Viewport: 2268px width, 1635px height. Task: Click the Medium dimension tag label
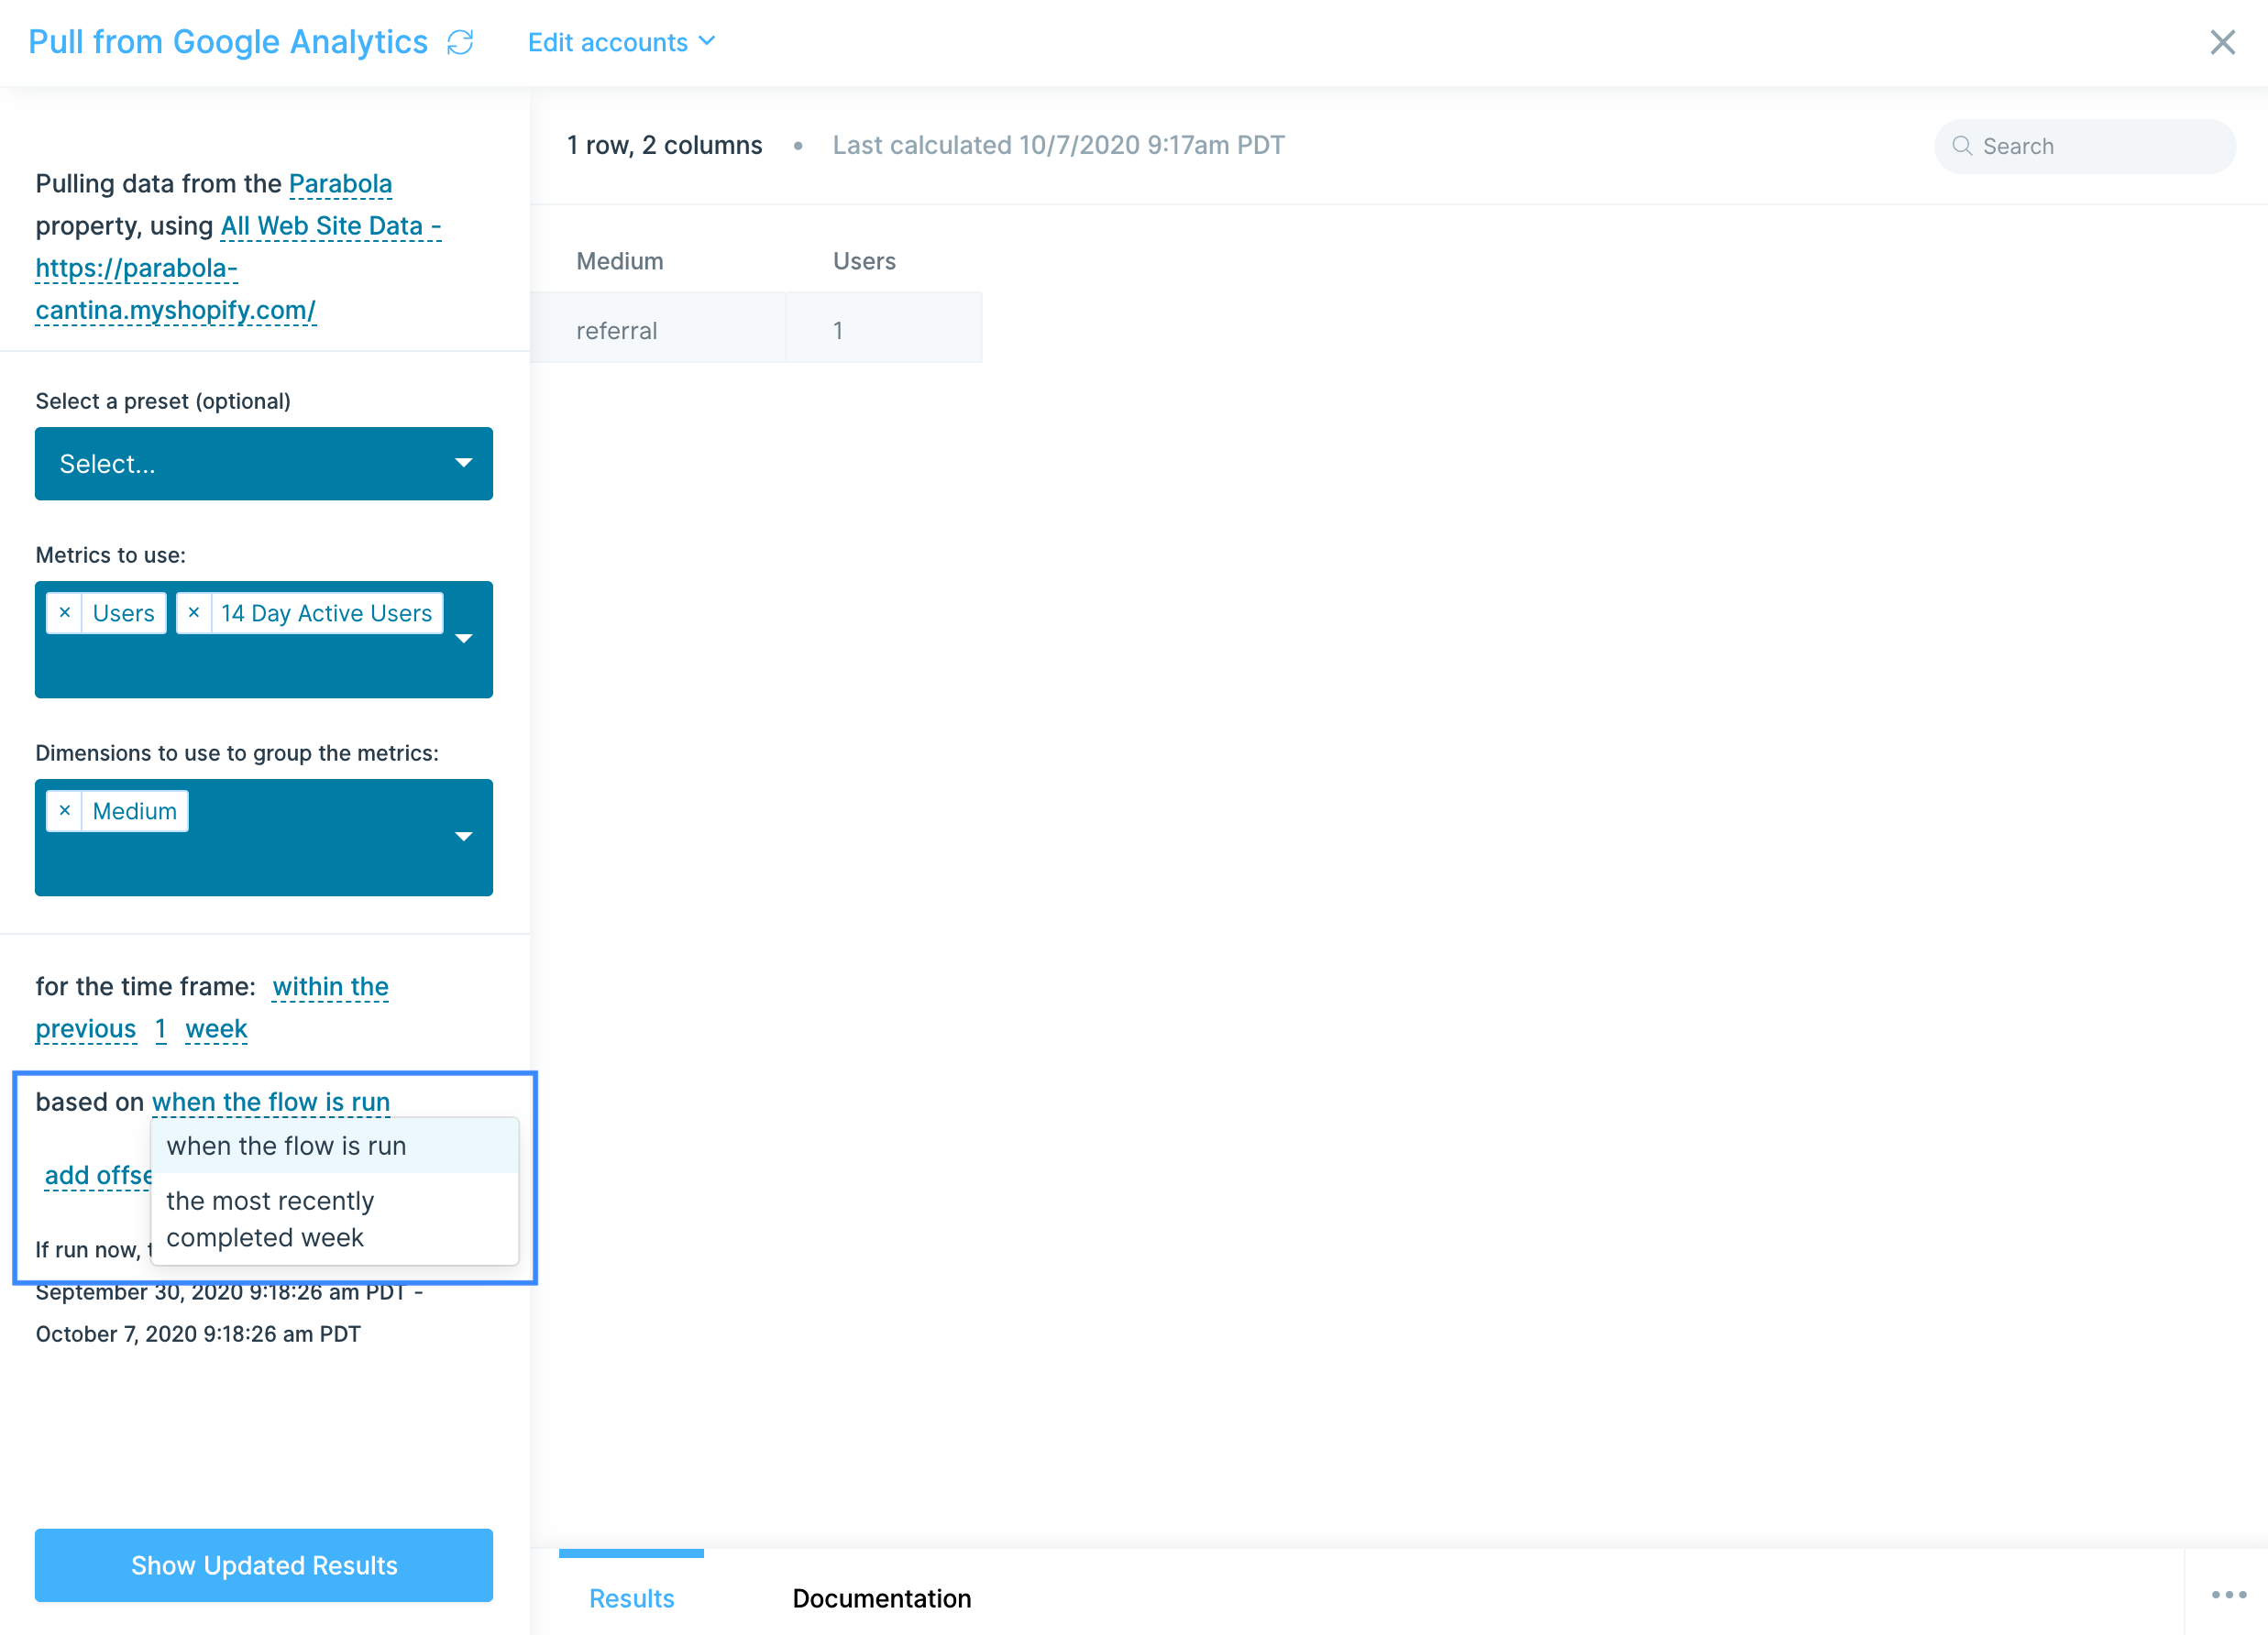pos(135,811)
